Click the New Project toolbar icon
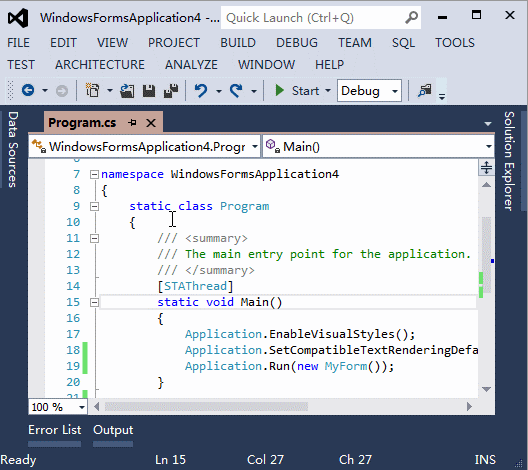The width and height of the screenshot is (528, 470). pyautogui.click(x=92, y=91)
